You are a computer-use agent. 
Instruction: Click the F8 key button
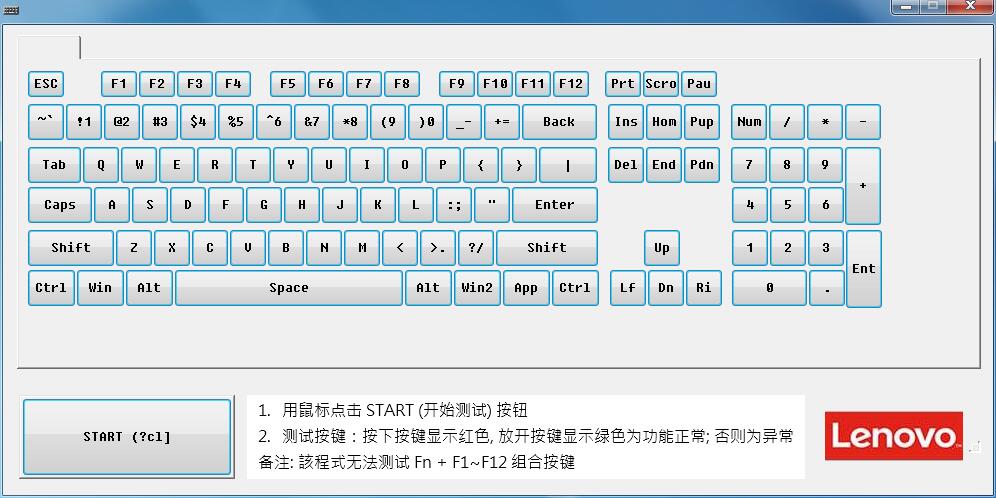[402, 84]
